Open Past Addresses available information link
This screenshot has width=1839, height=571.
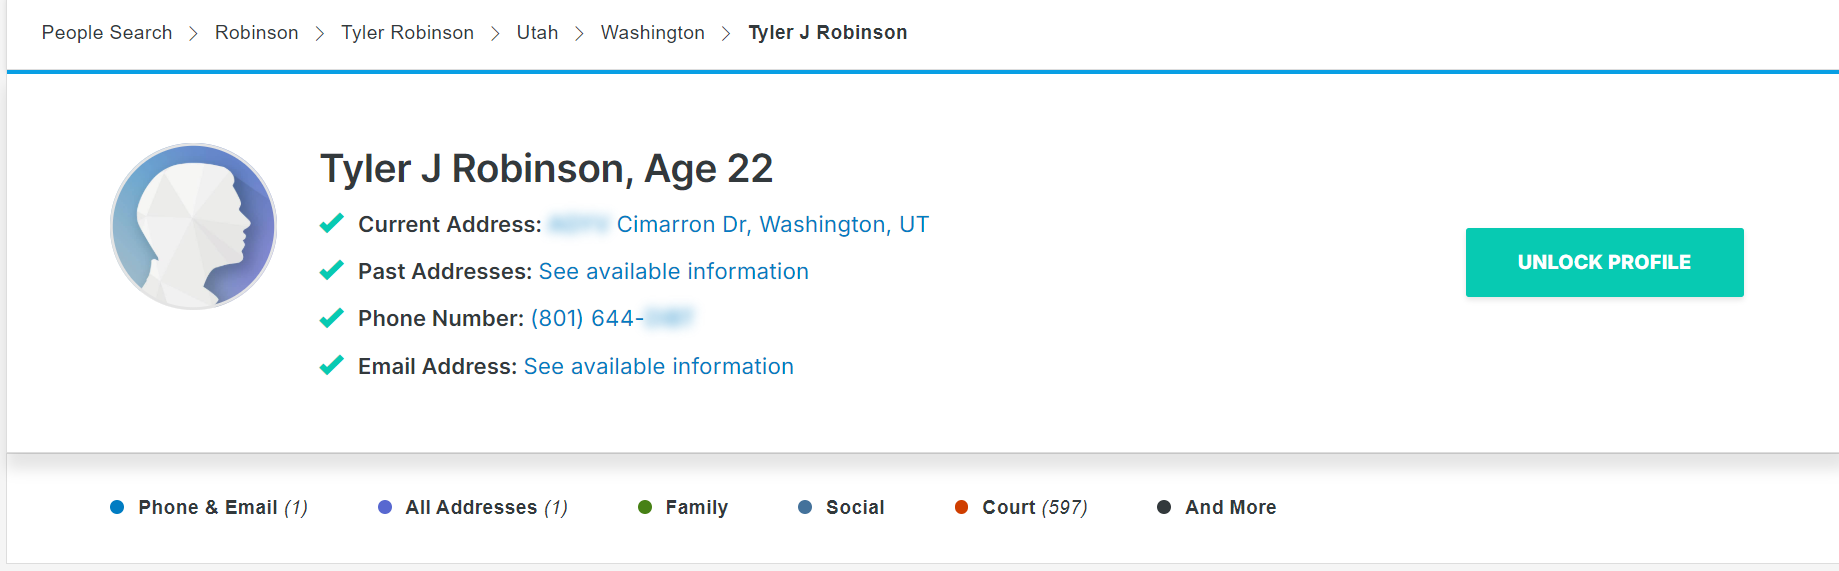pyautogui.click(x=673, y=271)
